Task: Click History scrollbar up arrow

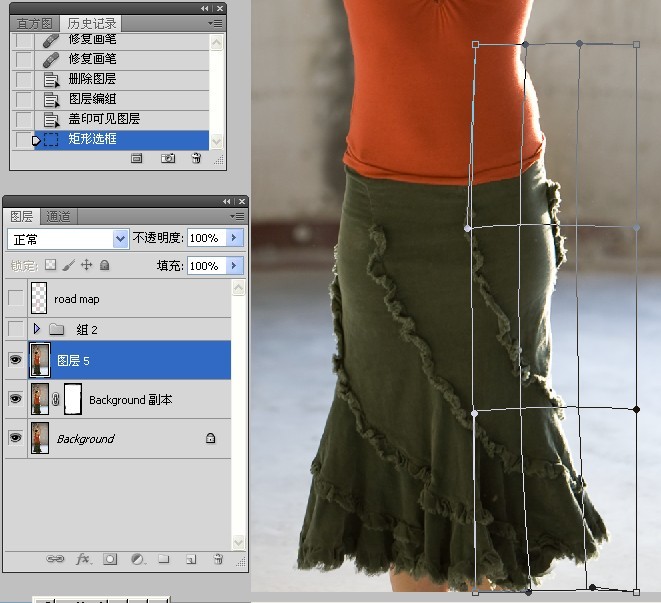Action: [216, 42]
